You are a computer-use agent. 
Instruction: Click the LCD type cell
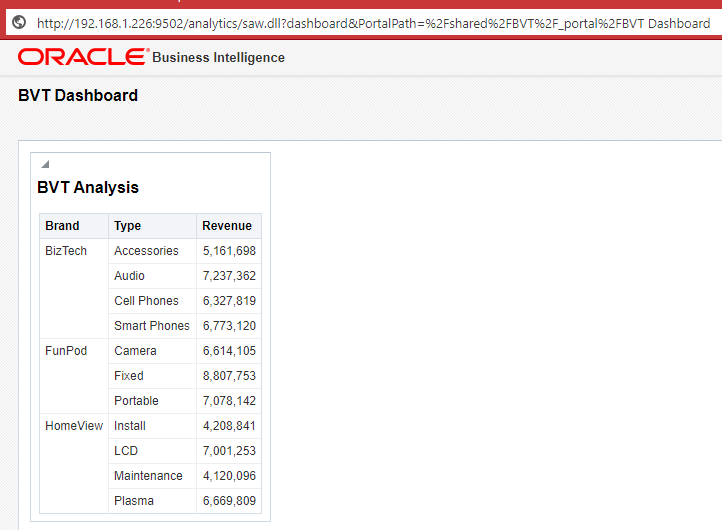point(152,451)
